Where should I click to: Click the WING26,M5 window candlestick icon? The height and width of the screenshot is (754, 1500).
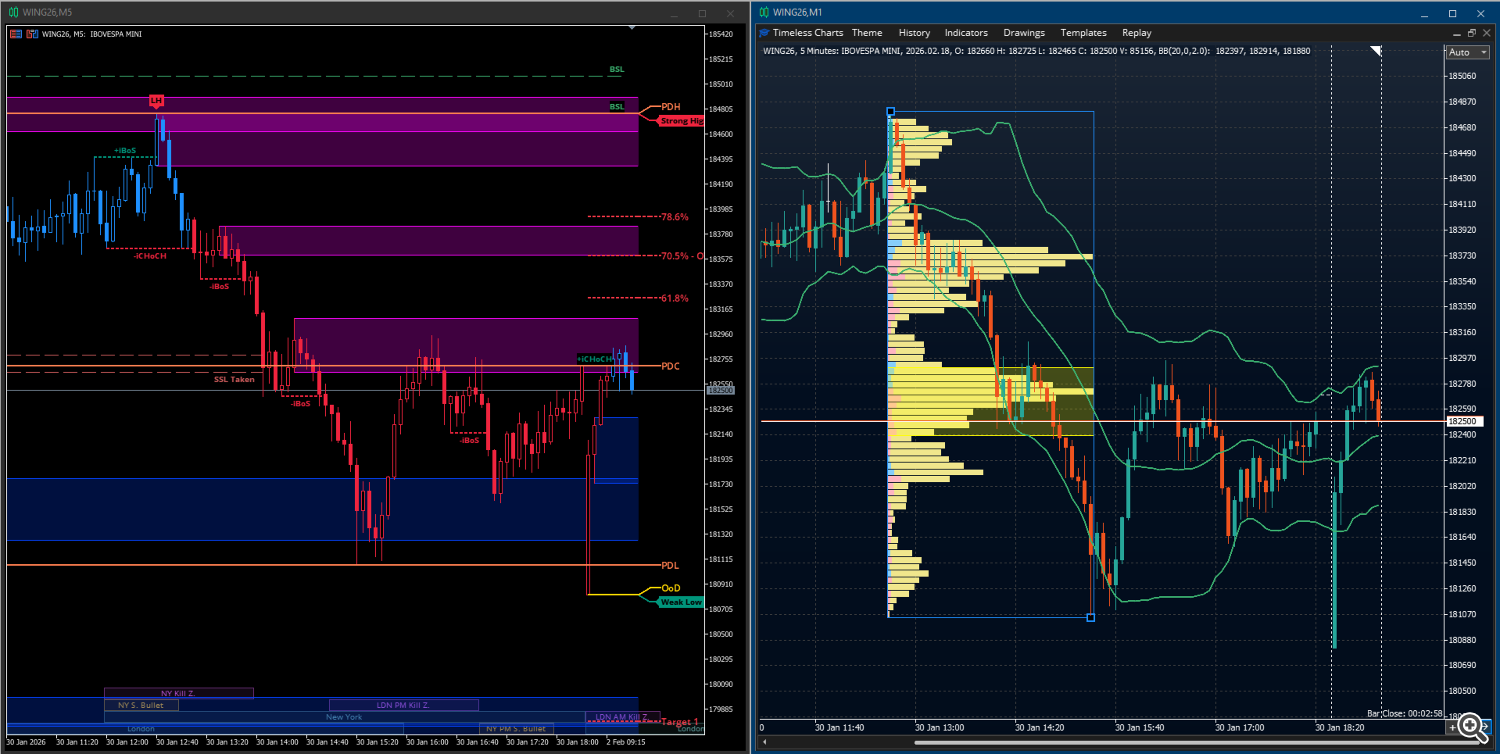tap(12, 12)
